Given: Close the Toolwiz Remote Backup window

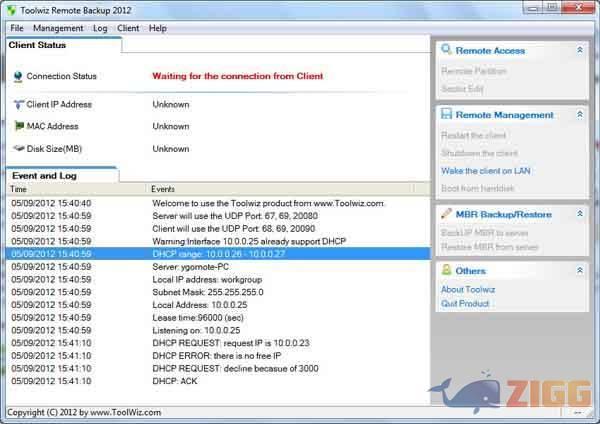Looking at the screenshot, I should click(x=578, y=8).
